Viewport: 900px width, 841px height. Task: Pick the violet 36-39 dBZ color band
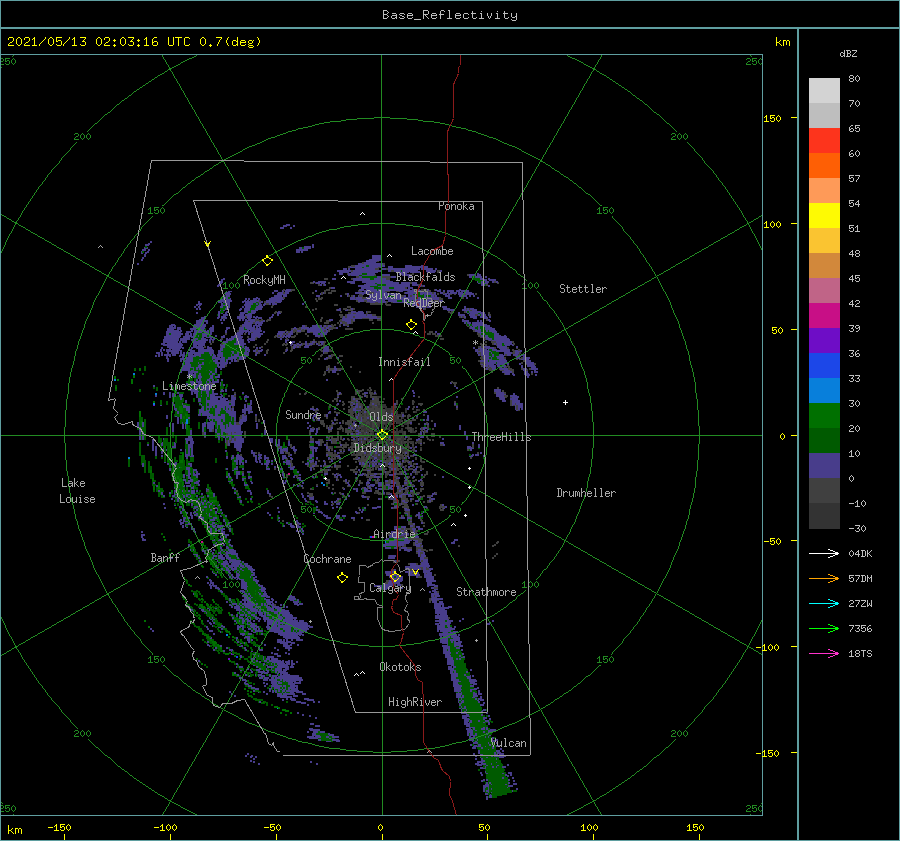click(x=824, y=341)
